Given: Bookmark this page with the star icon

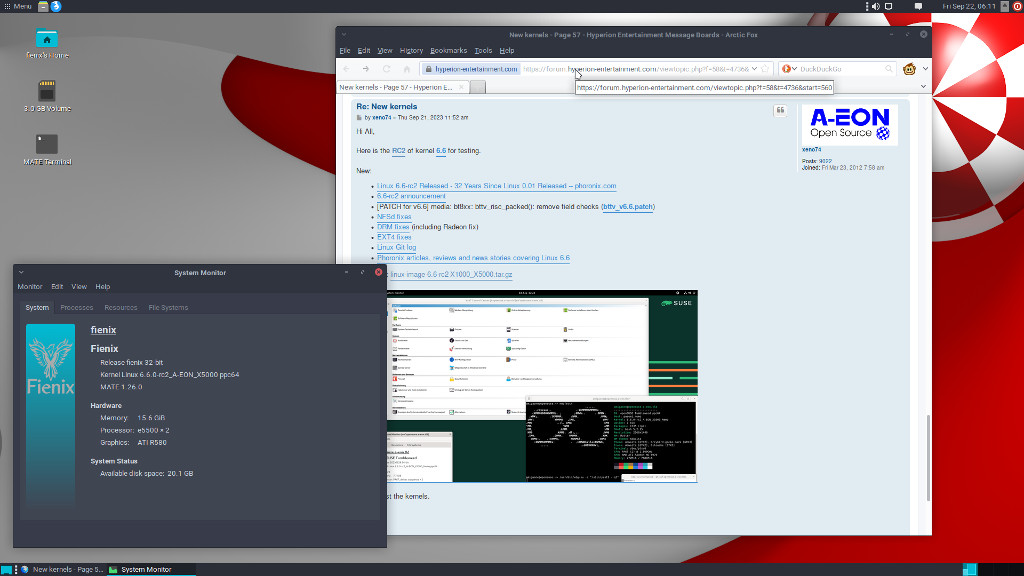Looking at the screenshot, I should pos(765,69).
